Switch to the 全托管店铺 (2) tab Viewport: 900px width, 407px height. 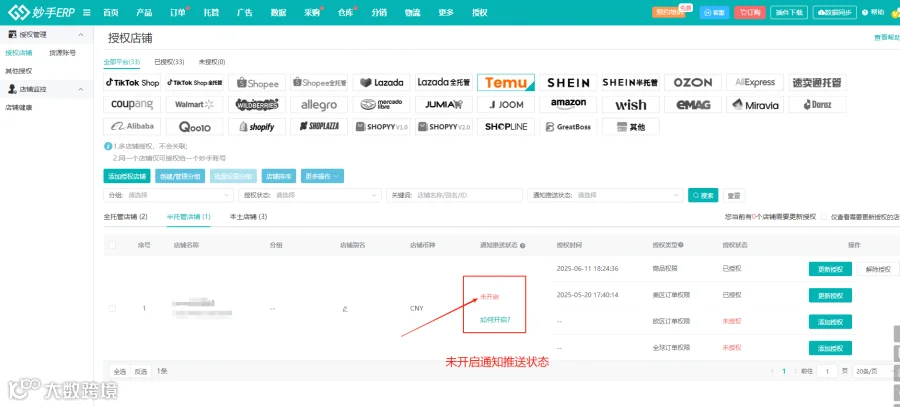coord(126,217)
